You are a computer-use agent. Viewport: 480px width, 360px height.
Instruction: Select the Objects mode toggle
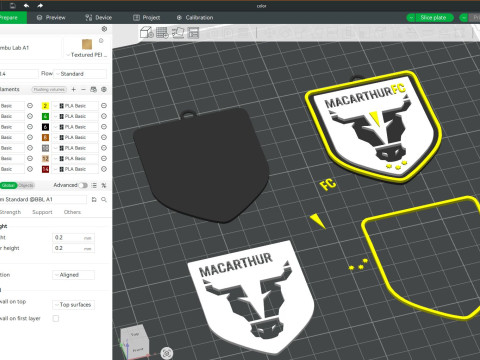point(26,185)
